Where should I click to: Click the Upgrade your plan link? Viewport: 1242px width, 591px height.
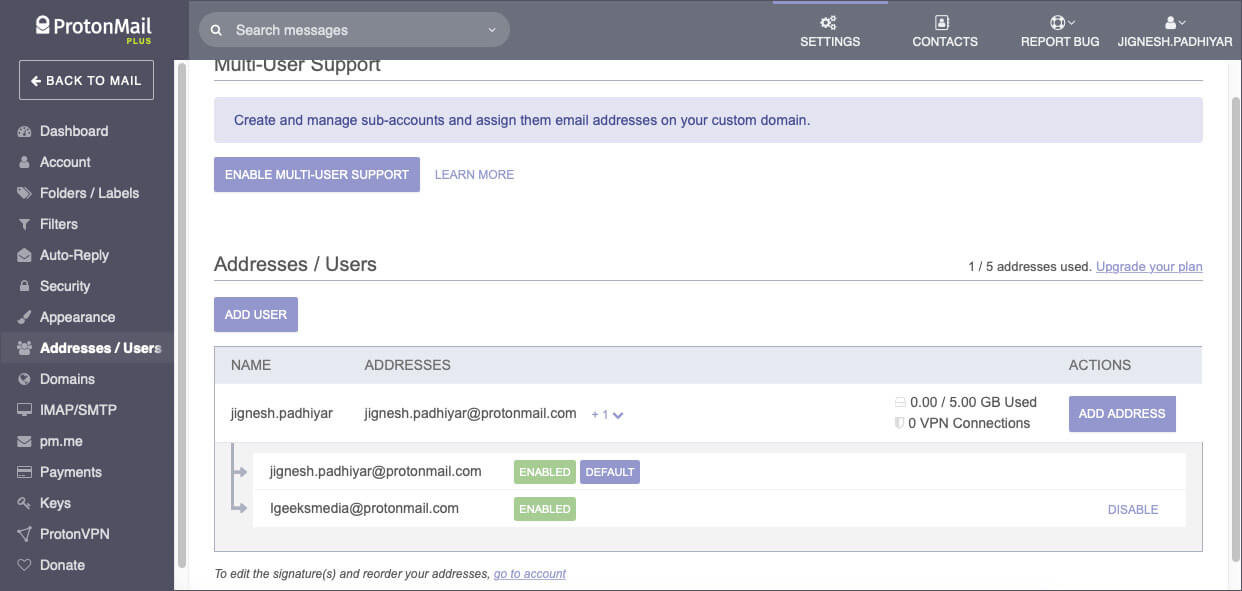1149,267
